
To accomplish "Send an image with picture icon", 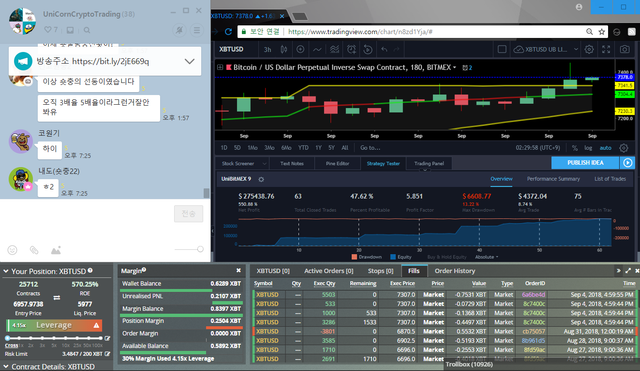I will coord(56,250).
